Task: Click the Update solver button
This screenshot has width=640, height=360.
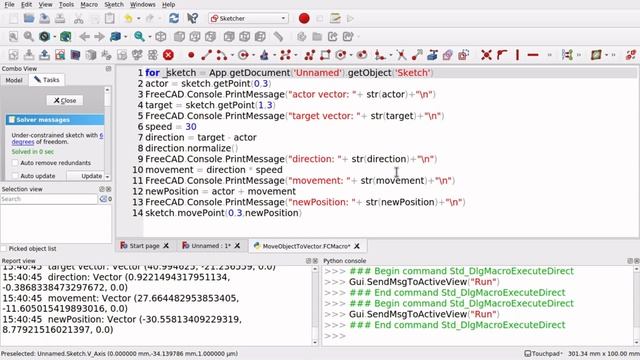Action: 87,176
